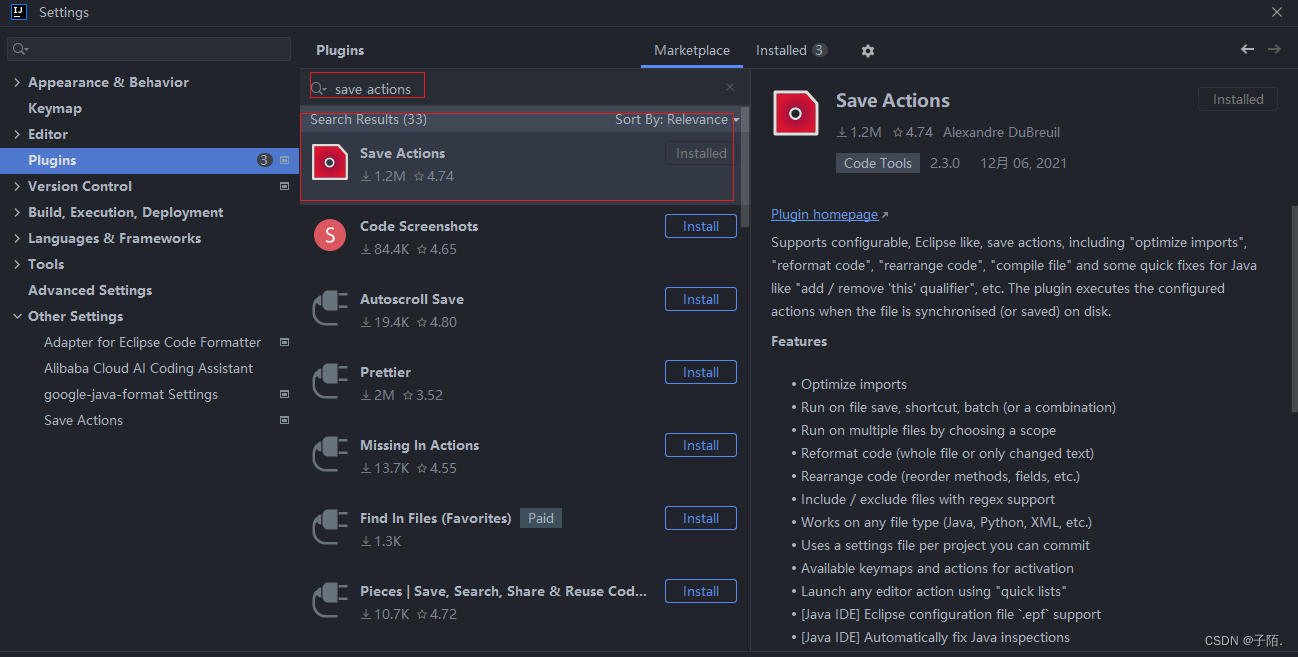The image size is (1298, 657).
Task: Select Plugins in the settings tree
Action: coord(150,160)
